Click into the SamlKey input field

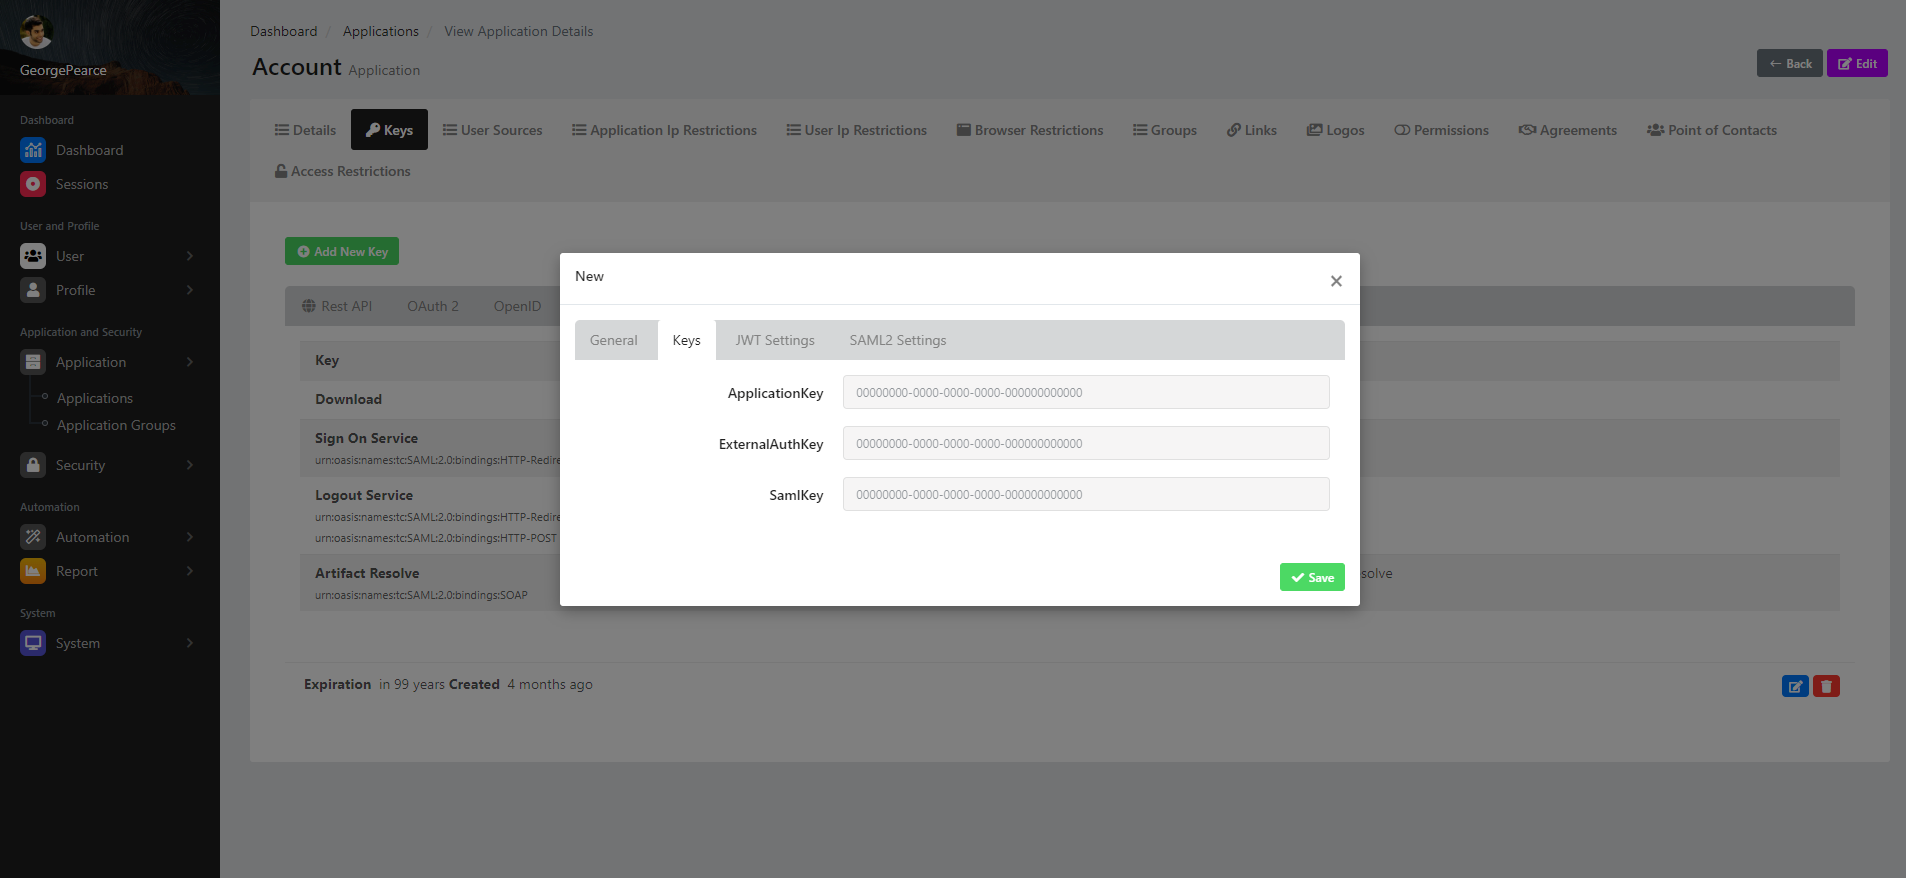(1085, 494)
